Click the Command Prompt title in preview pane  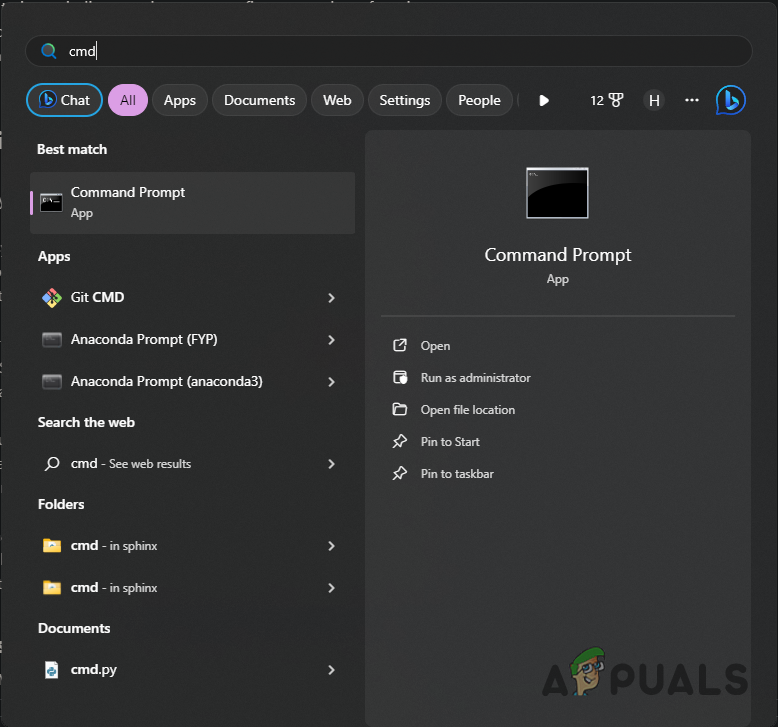(558, 255)
